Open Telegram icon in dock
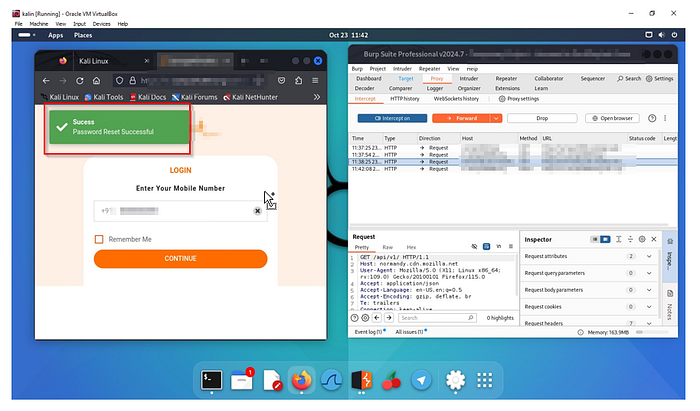 coord(421,380)
